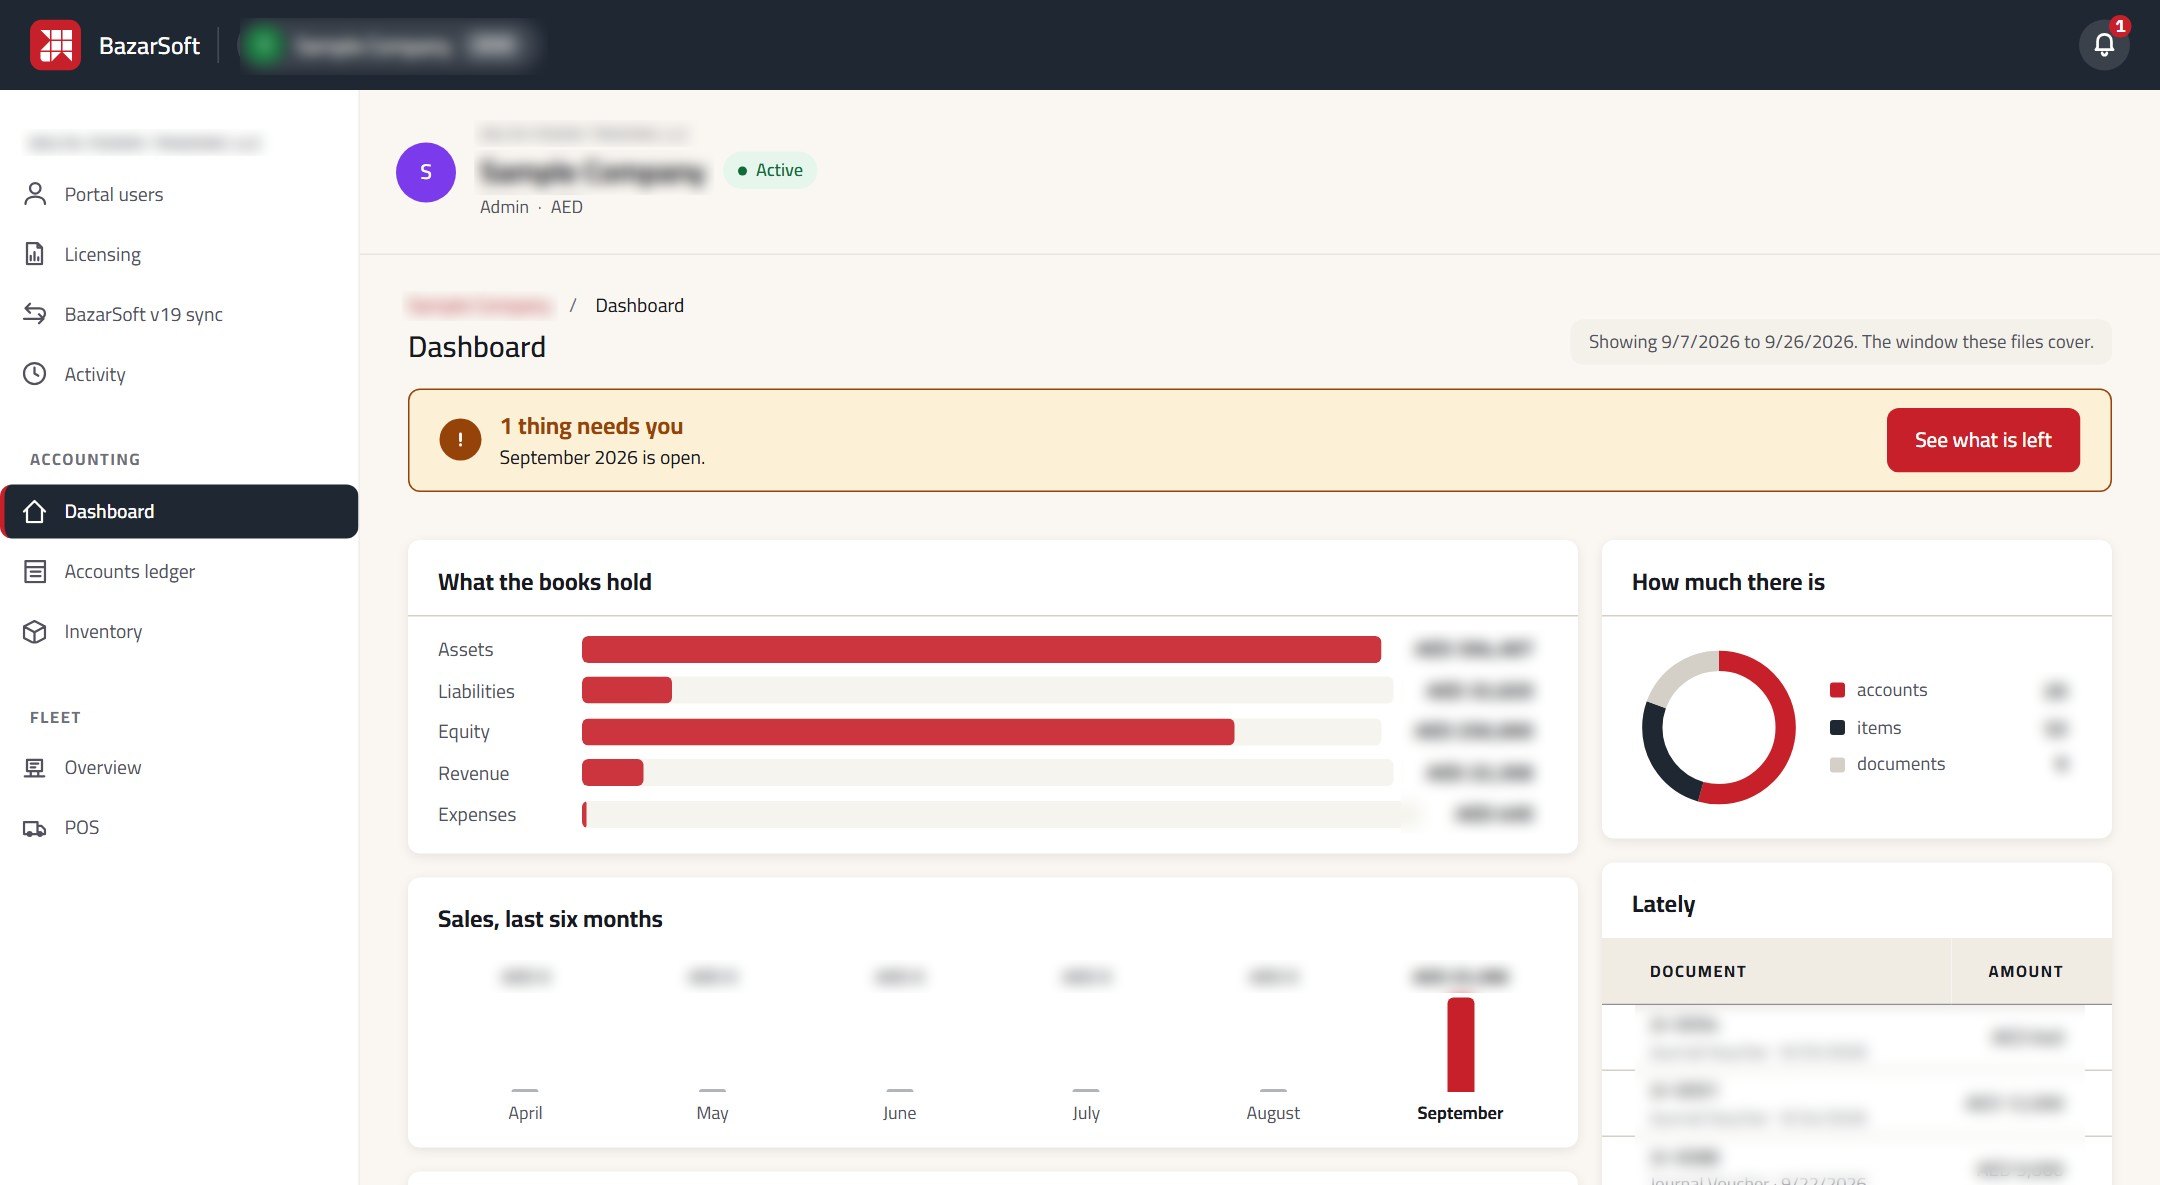The image size is (2160, 1185).
Task: Open the notifications bell
Action: 2104,45
